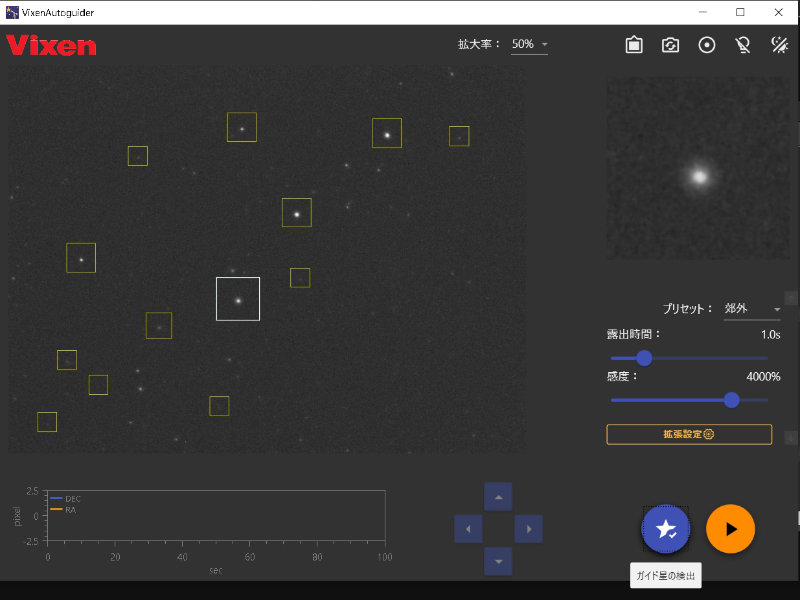
Task: Click the 露出時間 exposure slider handle
Action: (644, 358)
